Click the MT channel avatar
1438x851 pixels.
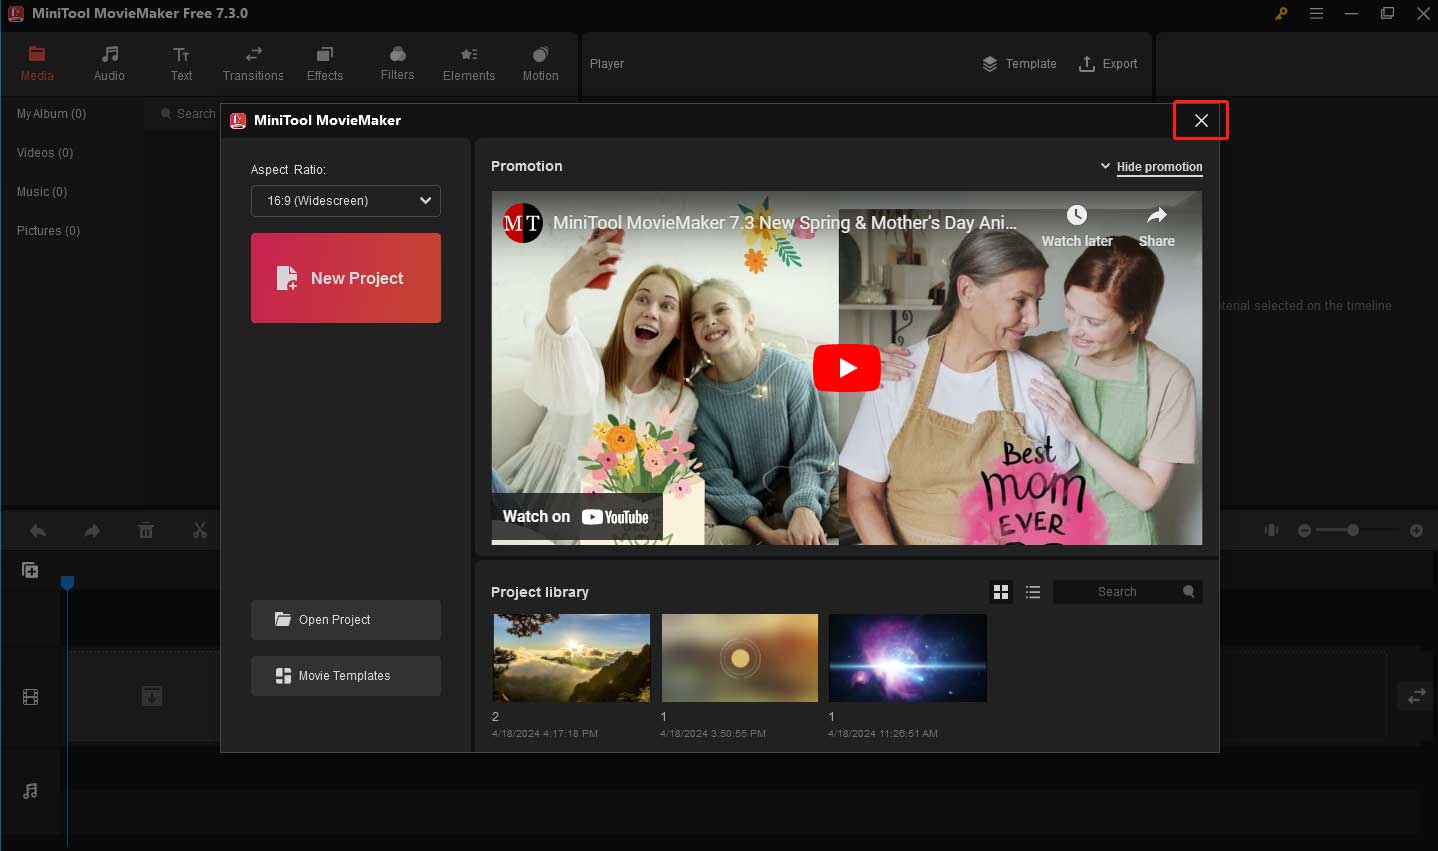coord(522,223)
